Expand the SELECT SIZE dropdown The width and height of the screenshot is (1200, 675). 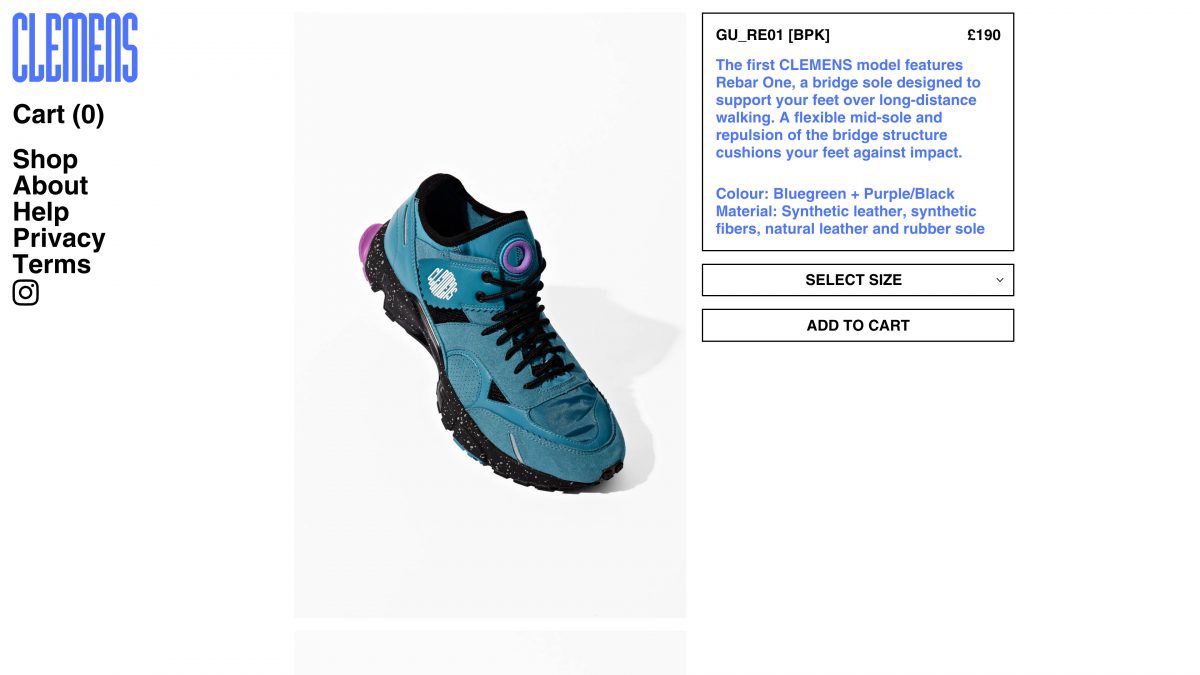point(858,280)
